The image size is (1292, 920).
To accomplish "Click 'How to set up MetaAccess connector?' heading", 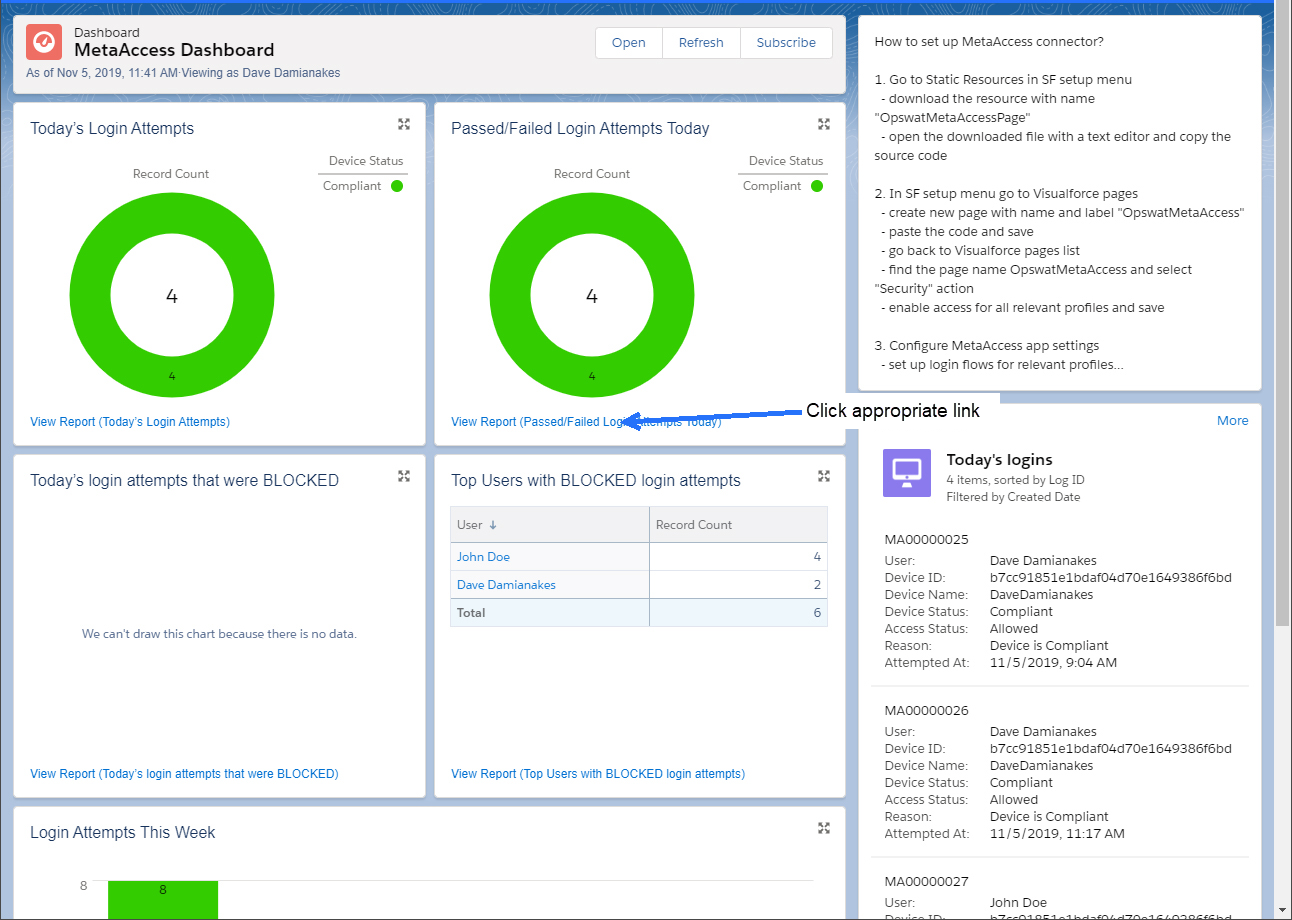I will pos(989,42).
